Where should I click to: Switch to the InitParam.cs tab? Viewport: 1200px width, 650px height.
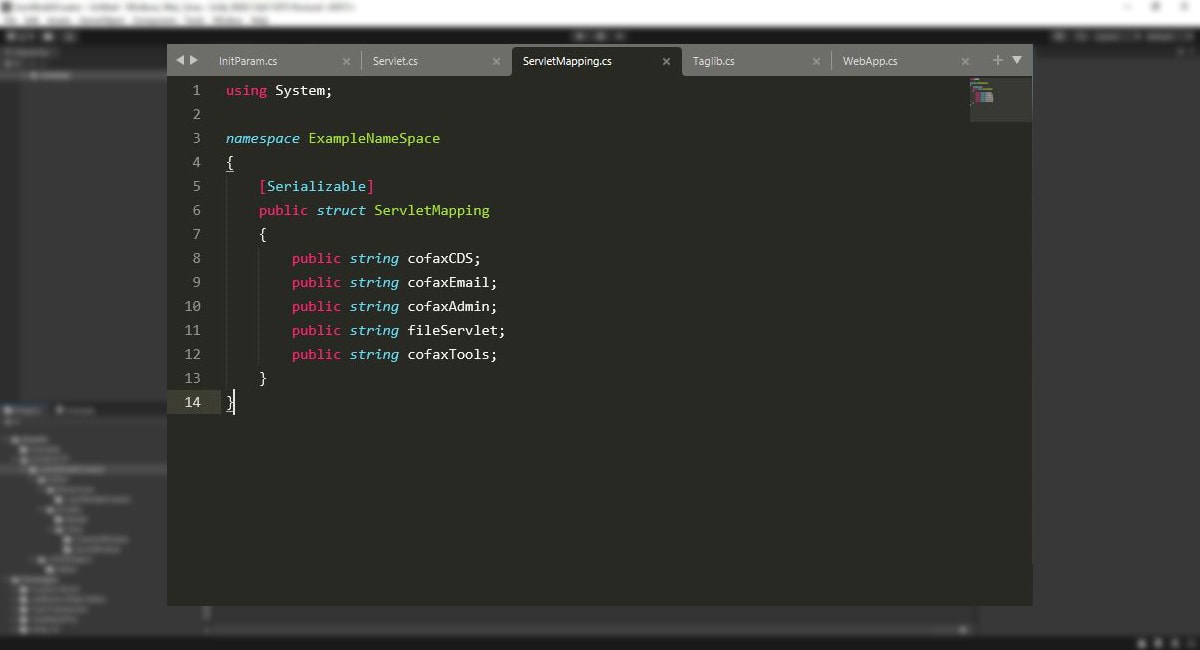[x=248, y=61]
